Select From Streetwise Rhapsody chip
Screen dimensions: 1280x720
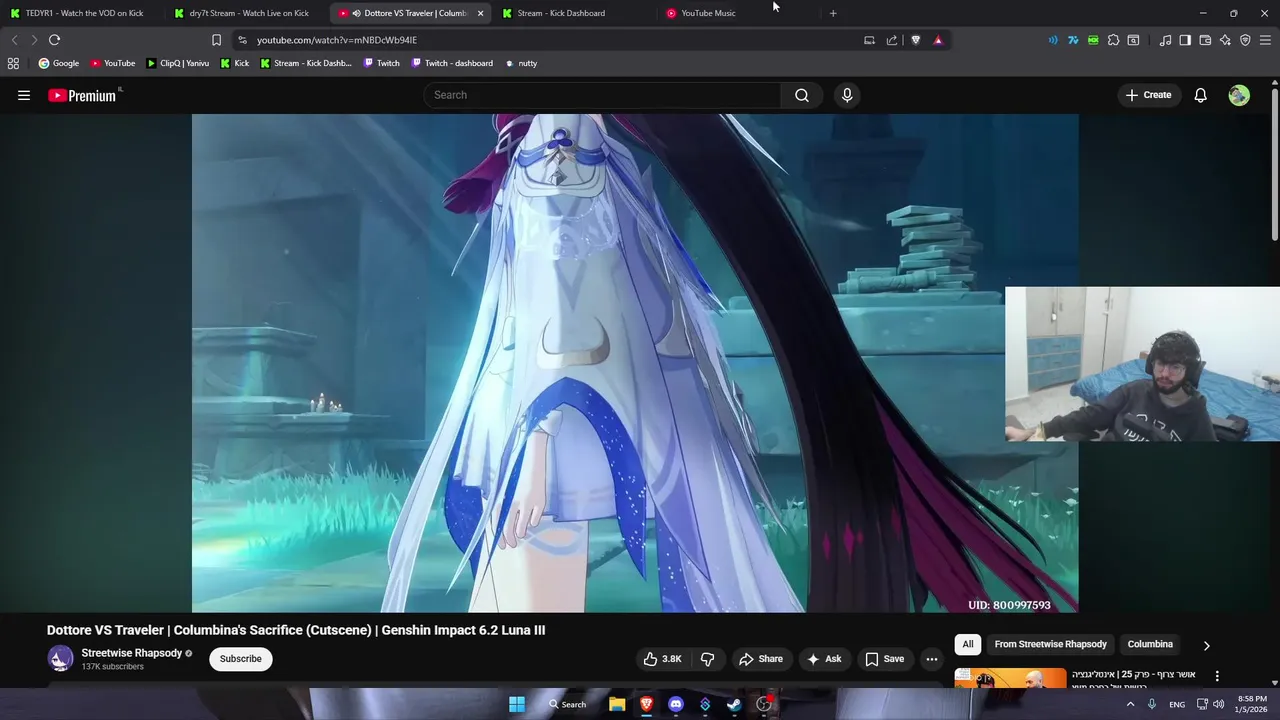pyautogui.click(x=1050, y=645)
